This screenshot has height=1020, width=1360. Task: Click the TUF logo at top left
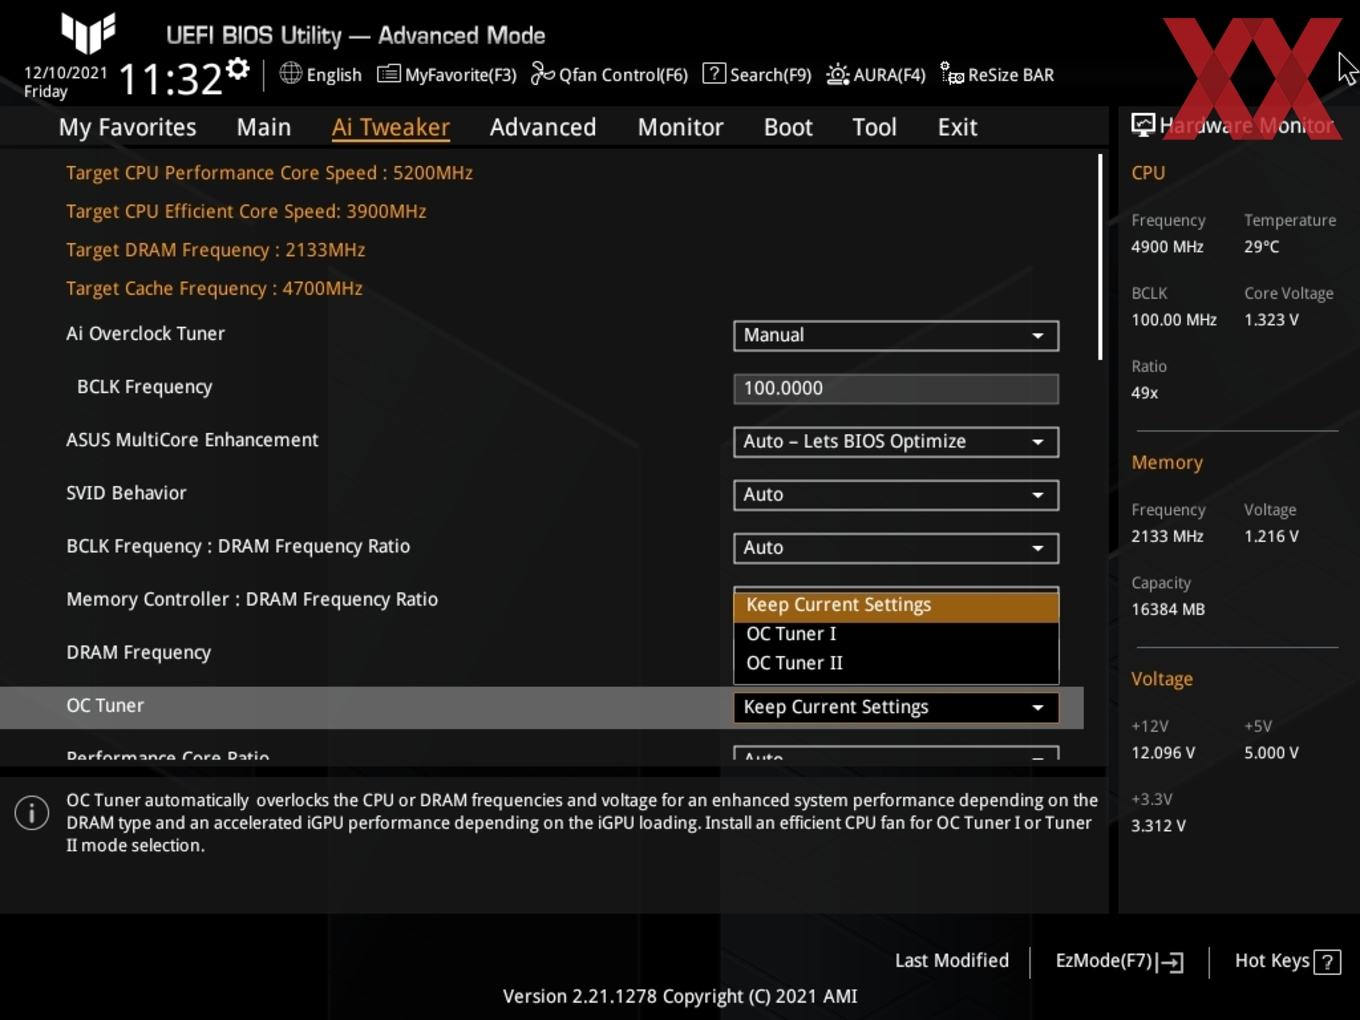(88, 32)
